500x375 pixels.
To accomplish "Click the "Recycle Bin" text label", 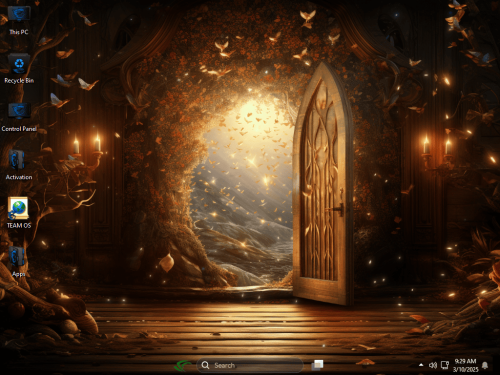I will tap(19, 80).
